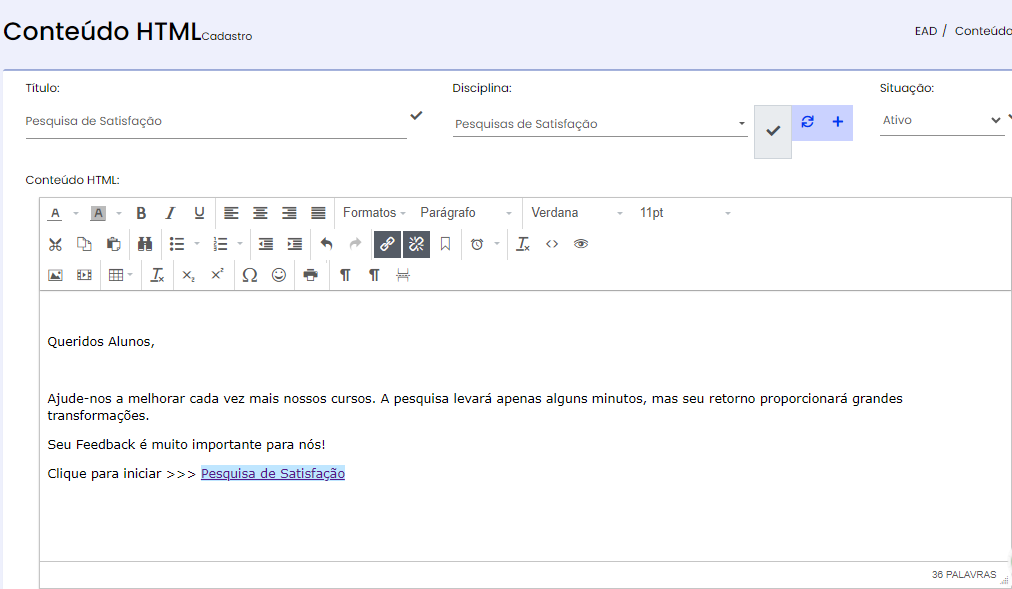Open the Parágrafo block format dropdown
The height and width of the screenshot is (589, 1012).
[x=466, y=213]
